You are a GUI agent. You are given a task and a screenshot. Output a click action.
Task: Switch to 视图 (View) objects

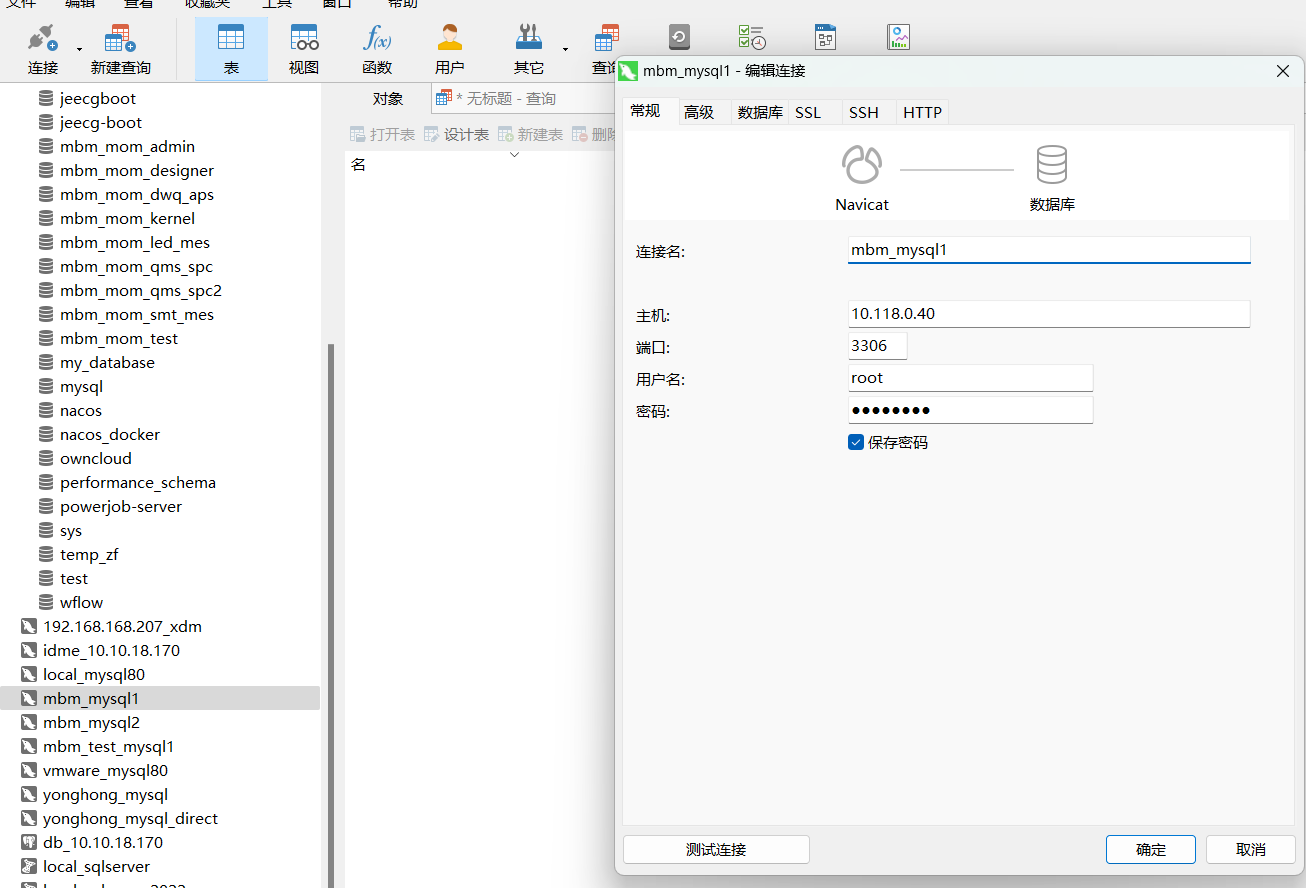[x=304, y=49]
